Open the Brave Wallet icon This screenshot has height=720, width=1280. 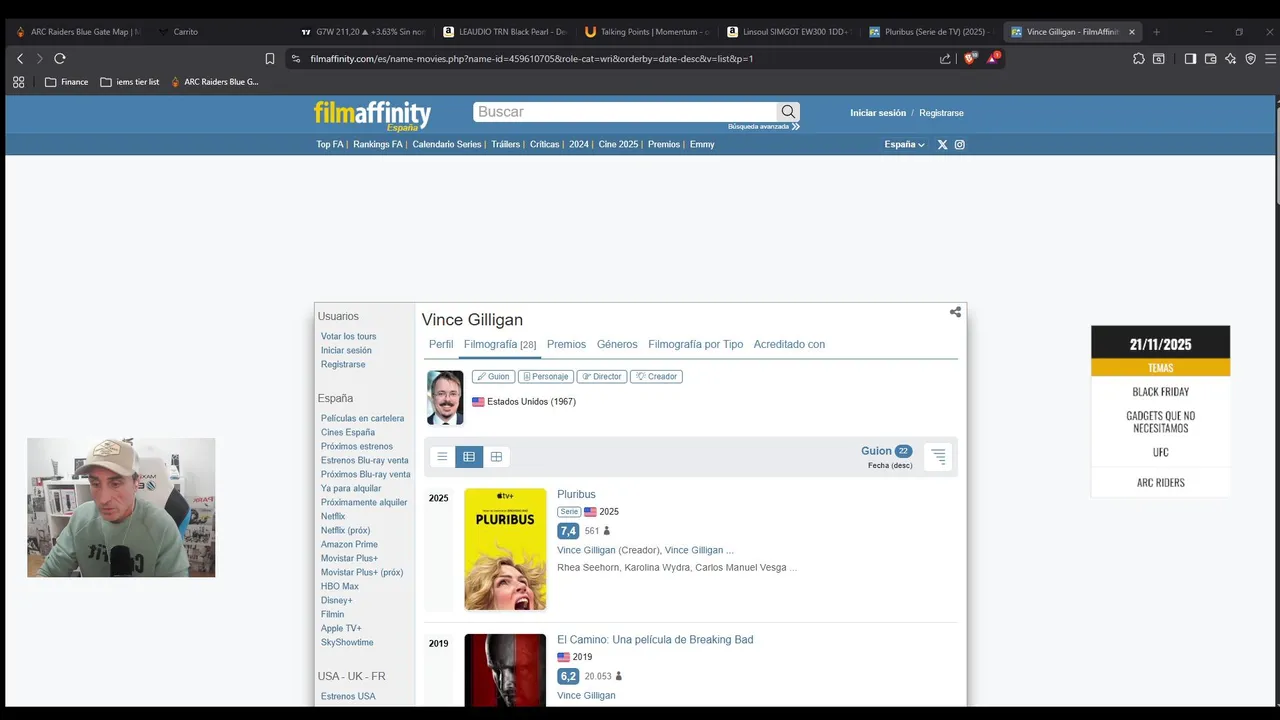pyautogui.click(x=1210, y=59)
